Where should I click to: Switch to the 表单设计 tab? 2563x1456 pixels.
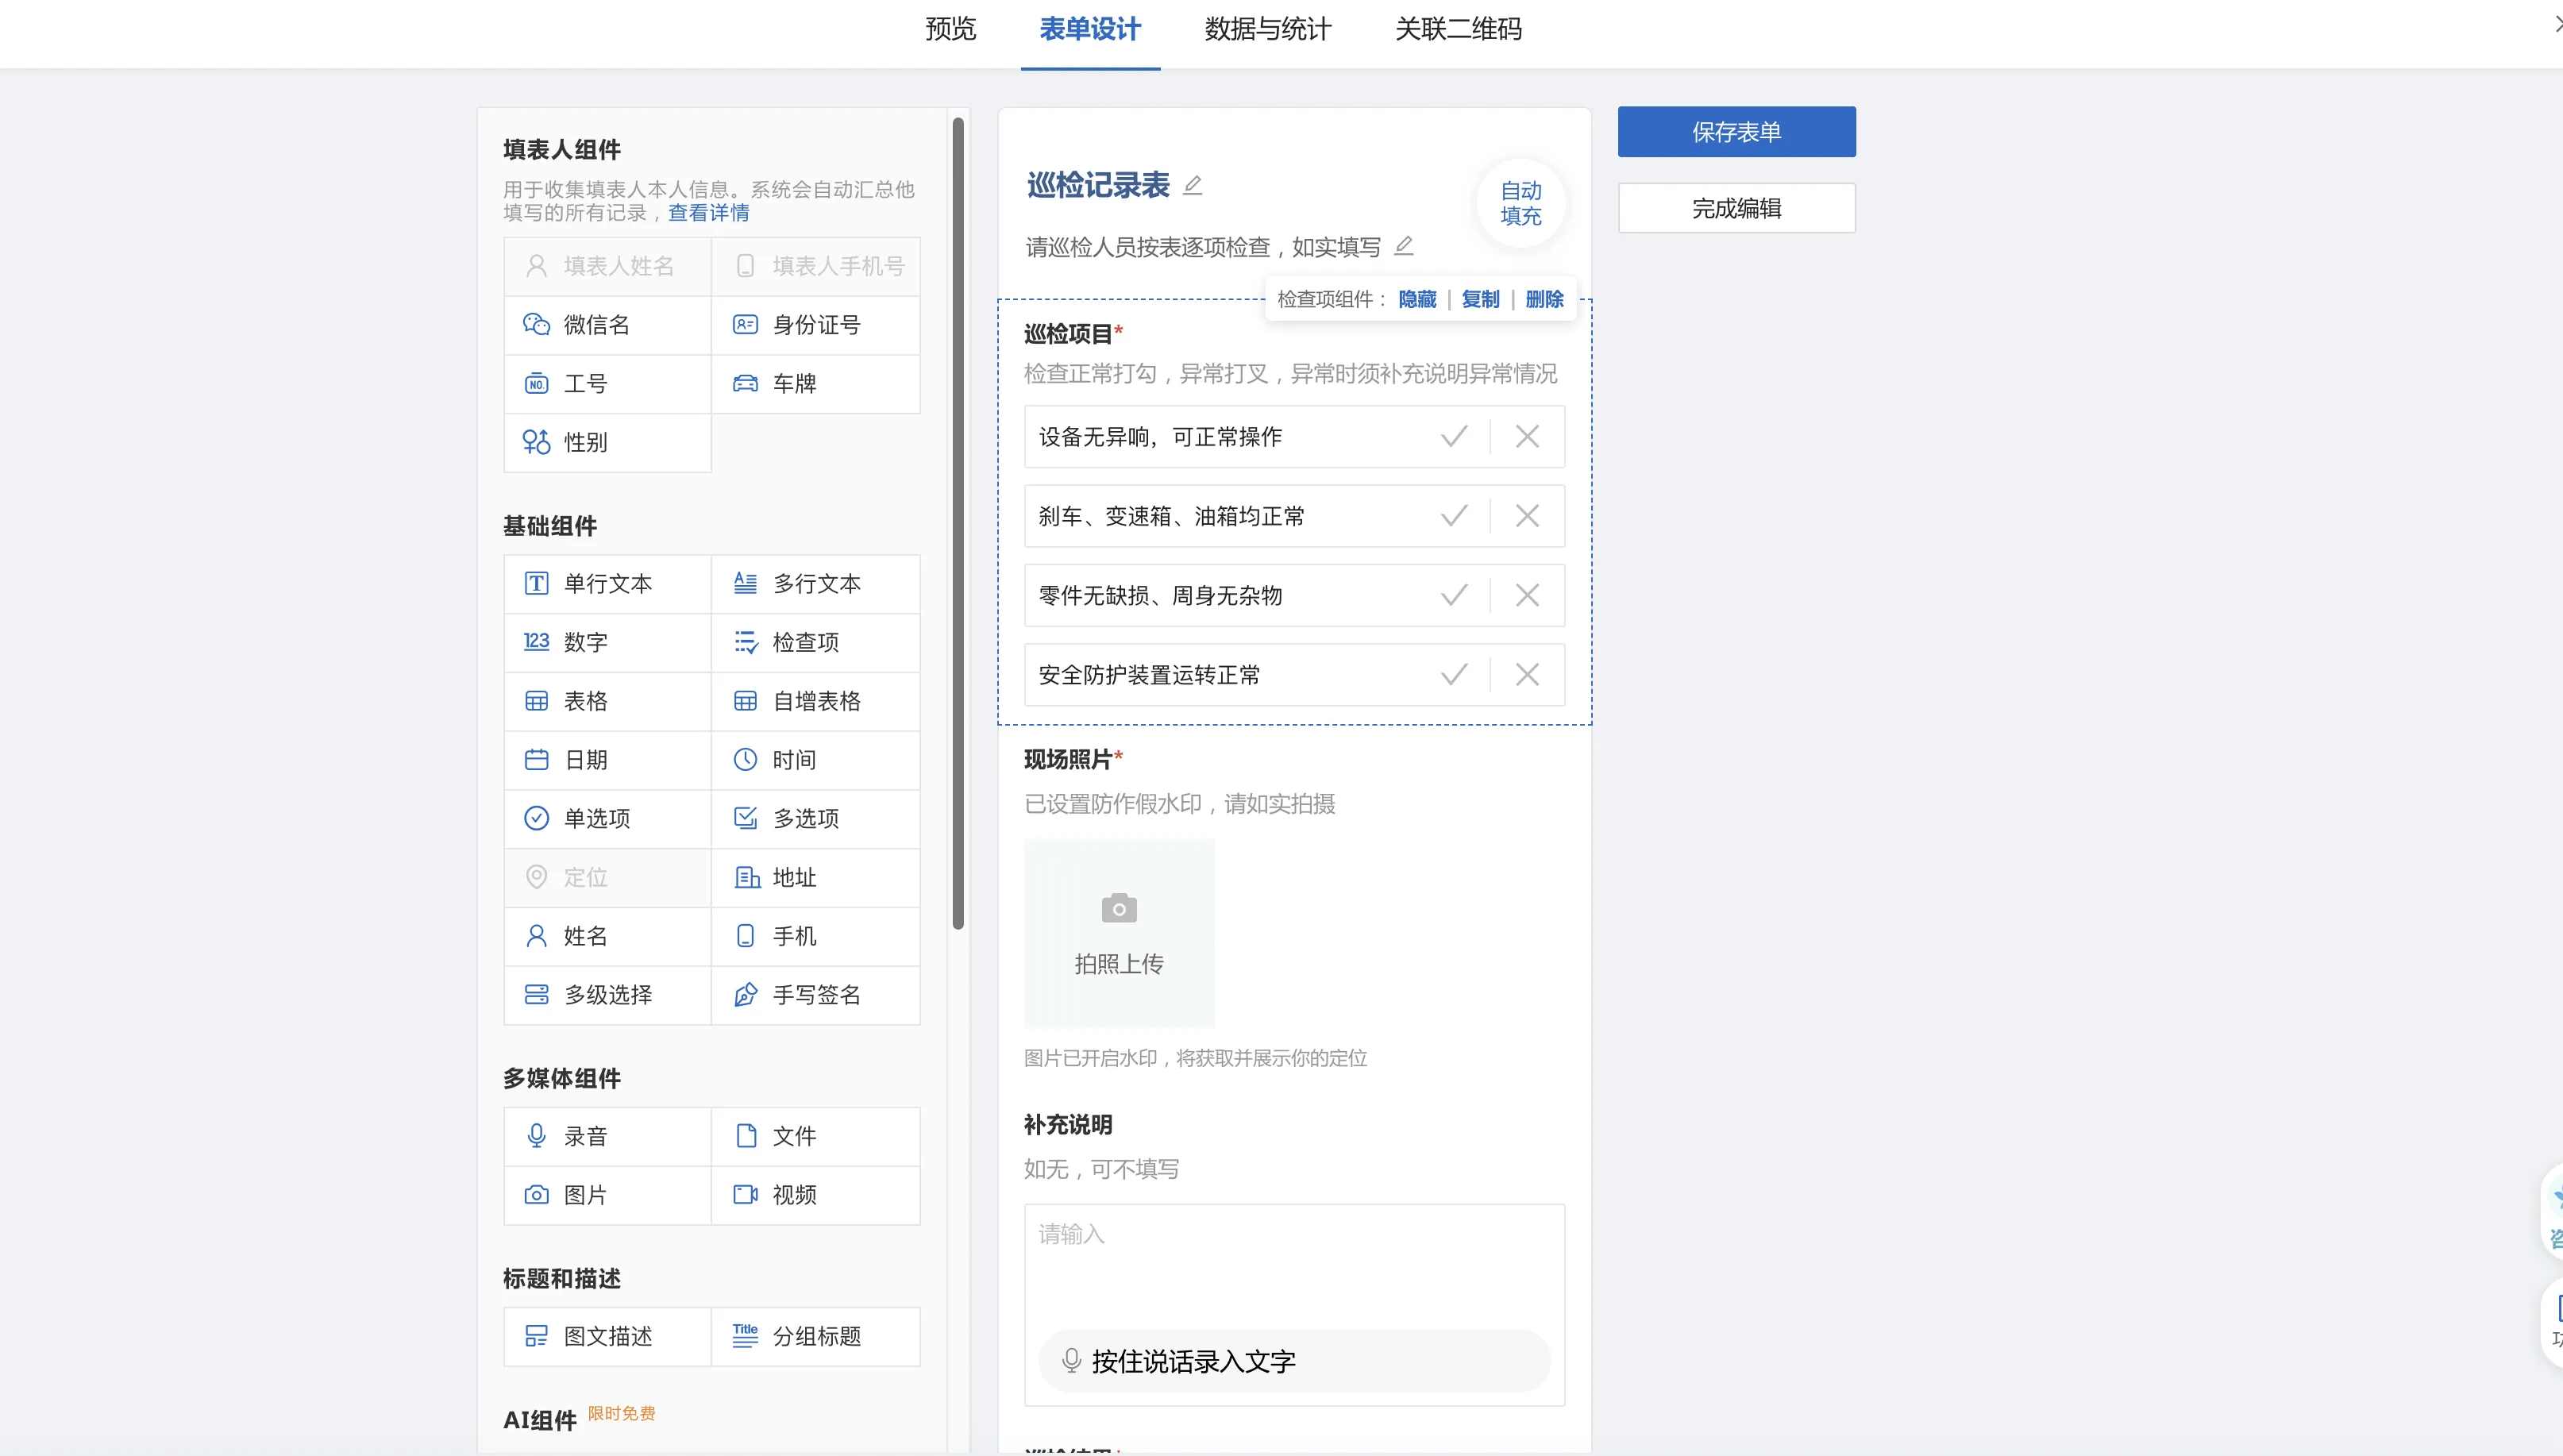(1090, 30)
